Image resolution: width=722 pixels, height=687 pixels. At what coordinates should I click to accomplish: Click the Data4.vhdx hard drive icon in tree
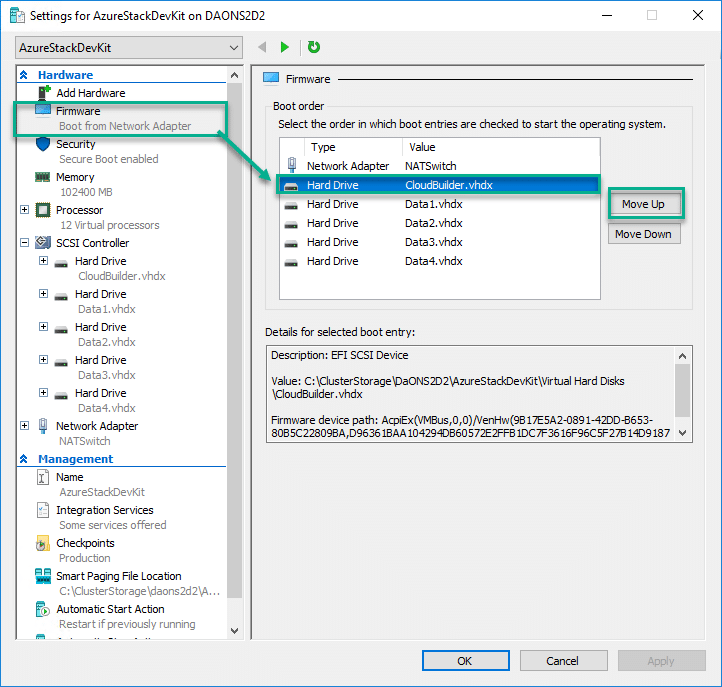[x=61, y=396]
